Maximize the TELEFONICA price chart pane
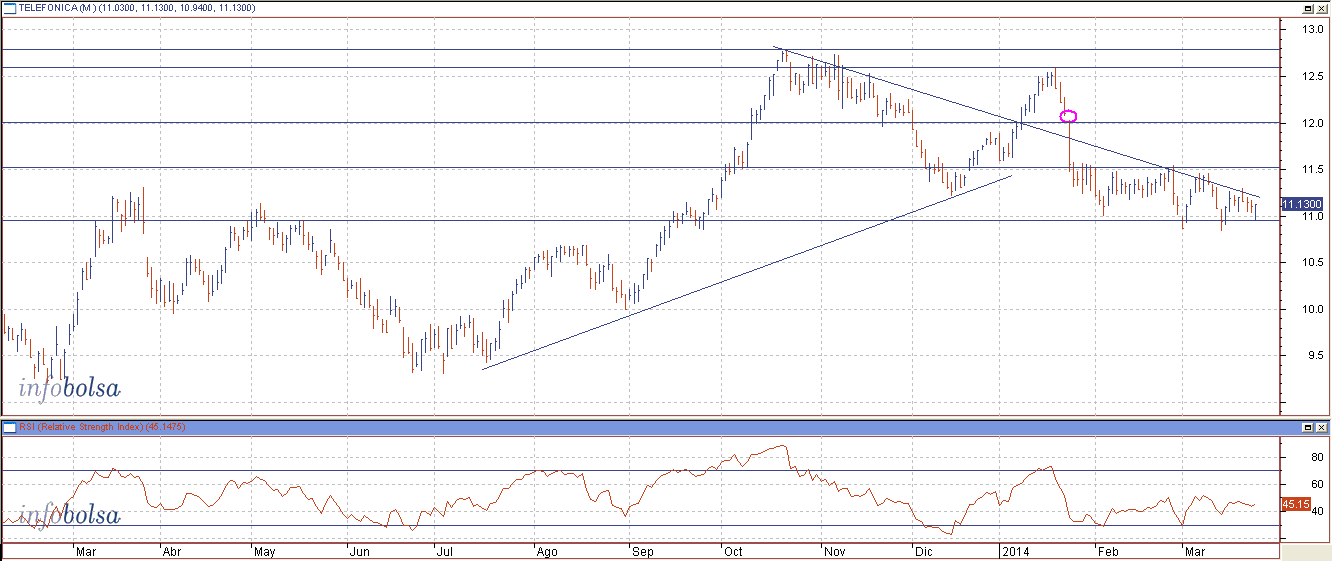The image size is (1332, 561). click(x=1307, y=7)
